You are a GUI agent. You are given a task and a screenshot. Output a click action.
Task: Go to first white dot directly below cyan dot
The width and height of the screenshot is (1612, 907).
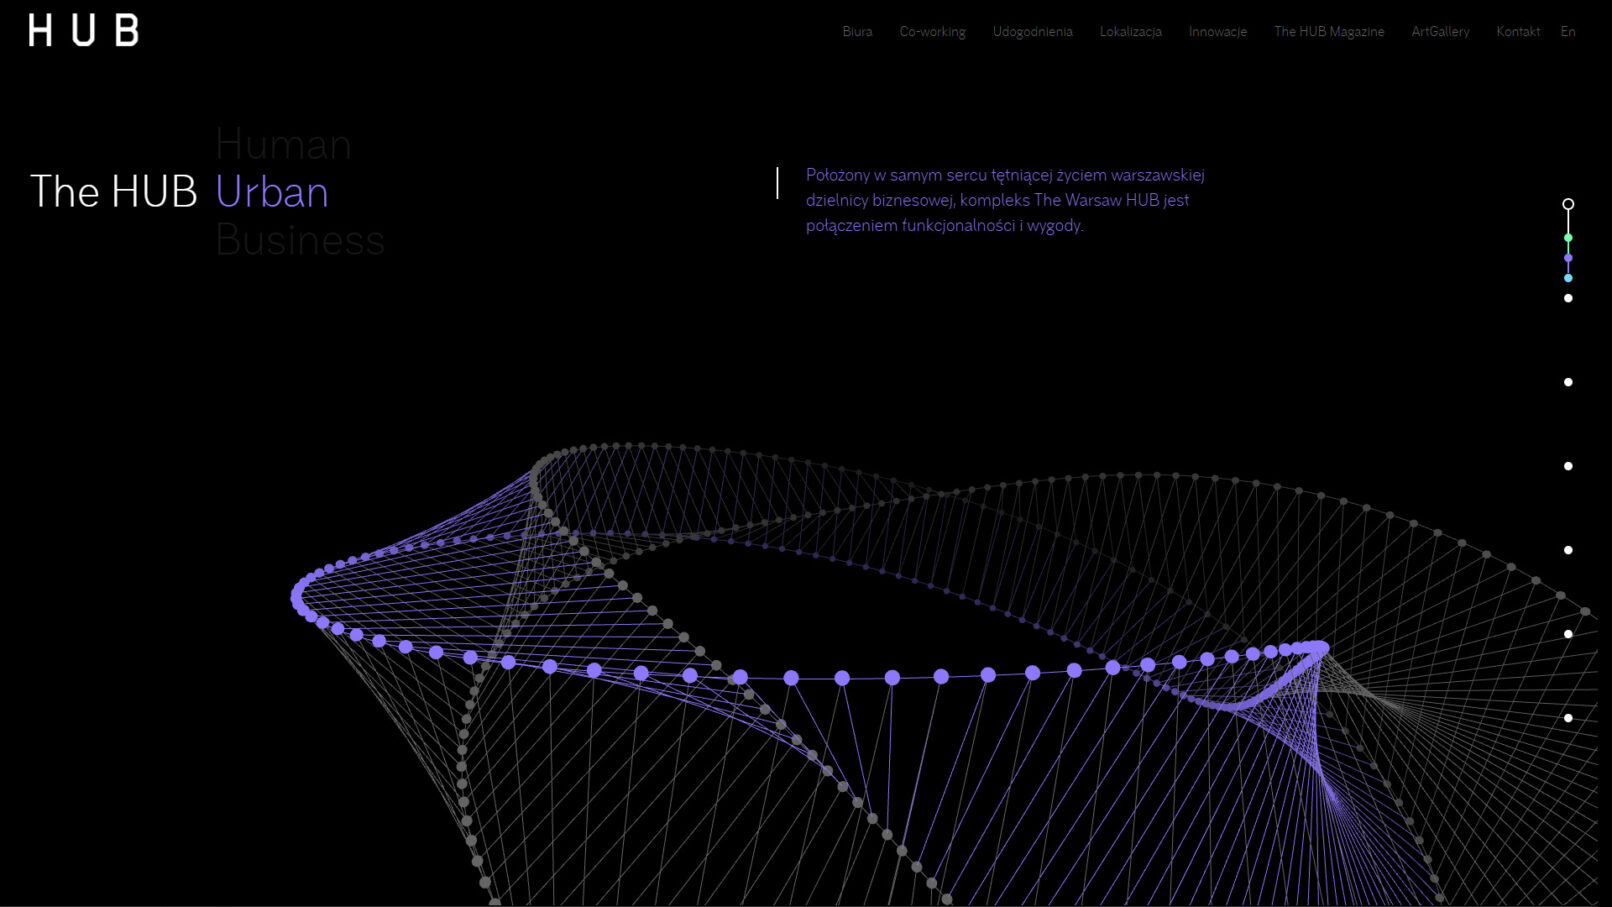pyautogui.click(x=1568, y=298)
